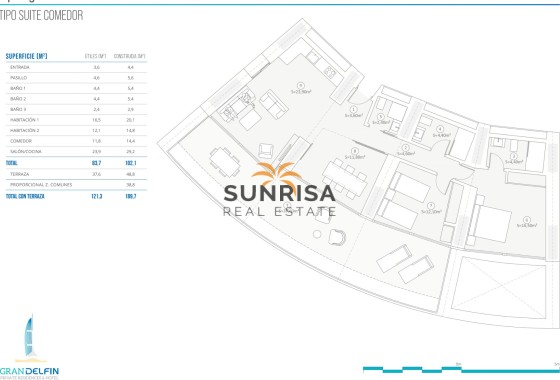Viewport: 560px width, 380px height.
Task: Click TOTAL CON TERRAZA useful value 121,3
Action: tap(96, 196)
